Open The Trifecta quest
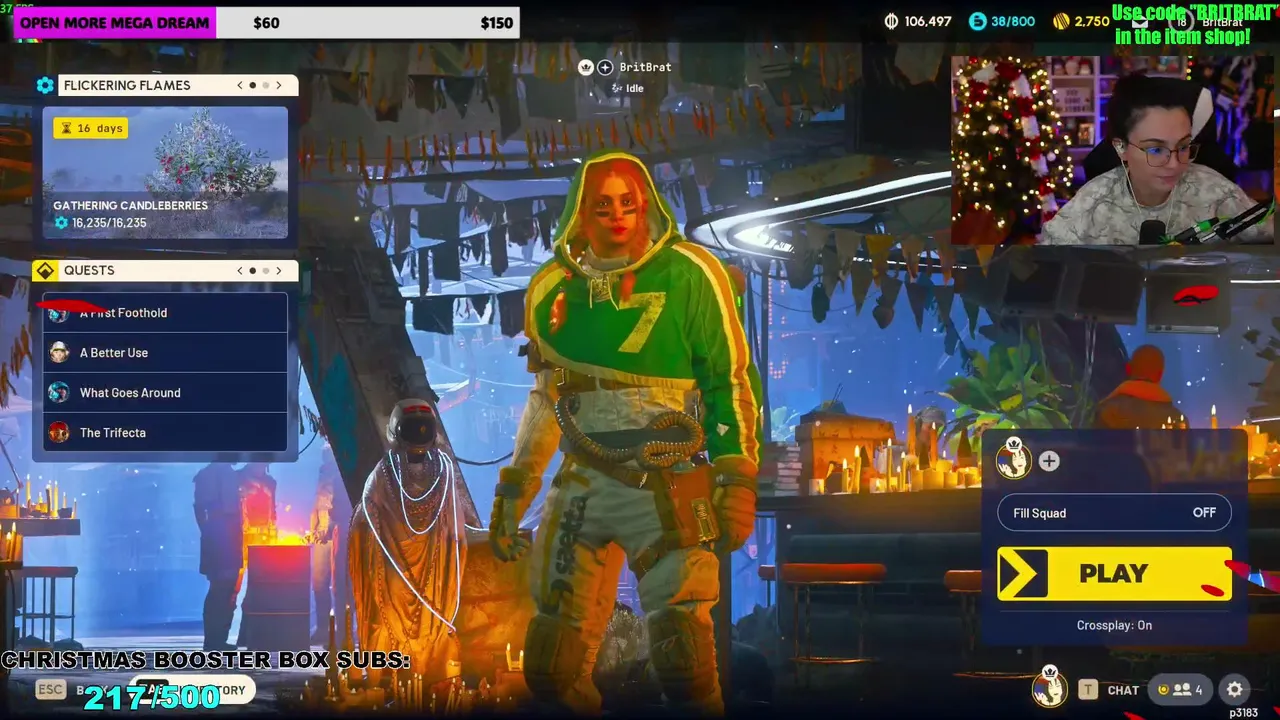This screenshot has height=720, width=1280. tap(165, 433)
